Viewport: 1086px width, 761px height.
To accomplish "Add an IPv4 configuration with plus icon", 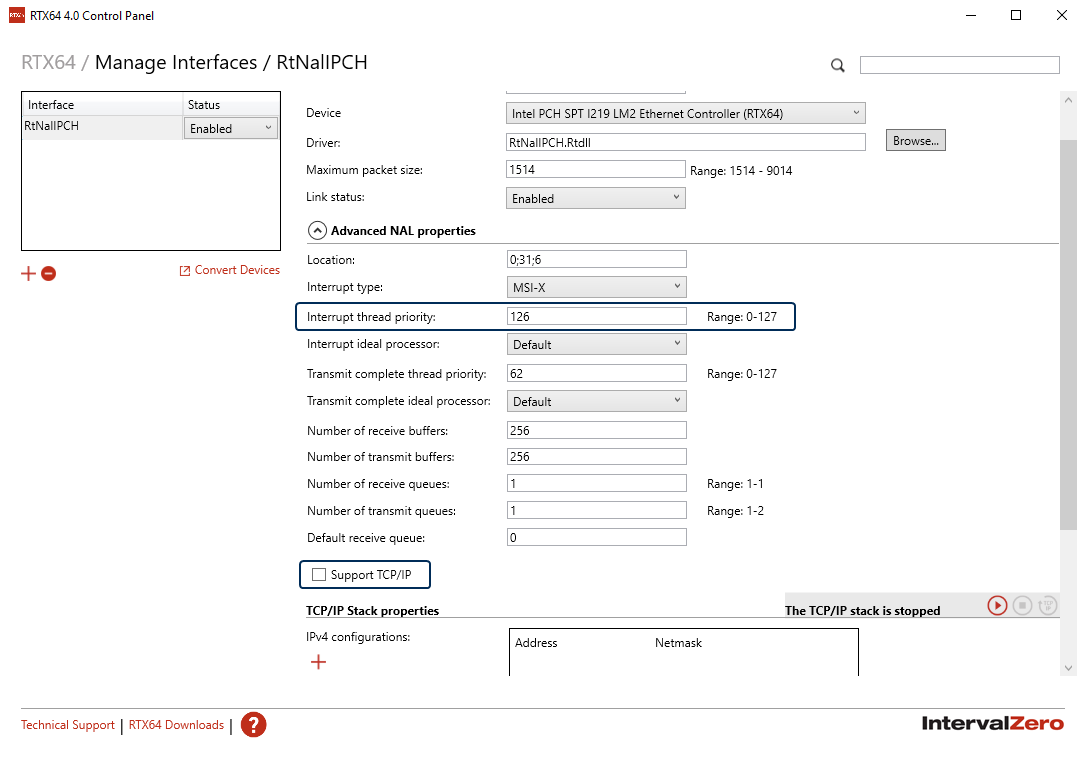I will click(318, 662).
